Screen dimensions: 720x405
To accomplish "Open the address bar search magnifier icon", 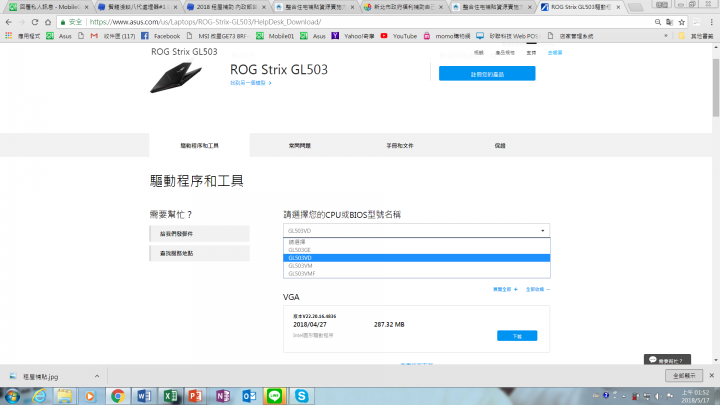I will click(x=658, y=22).
